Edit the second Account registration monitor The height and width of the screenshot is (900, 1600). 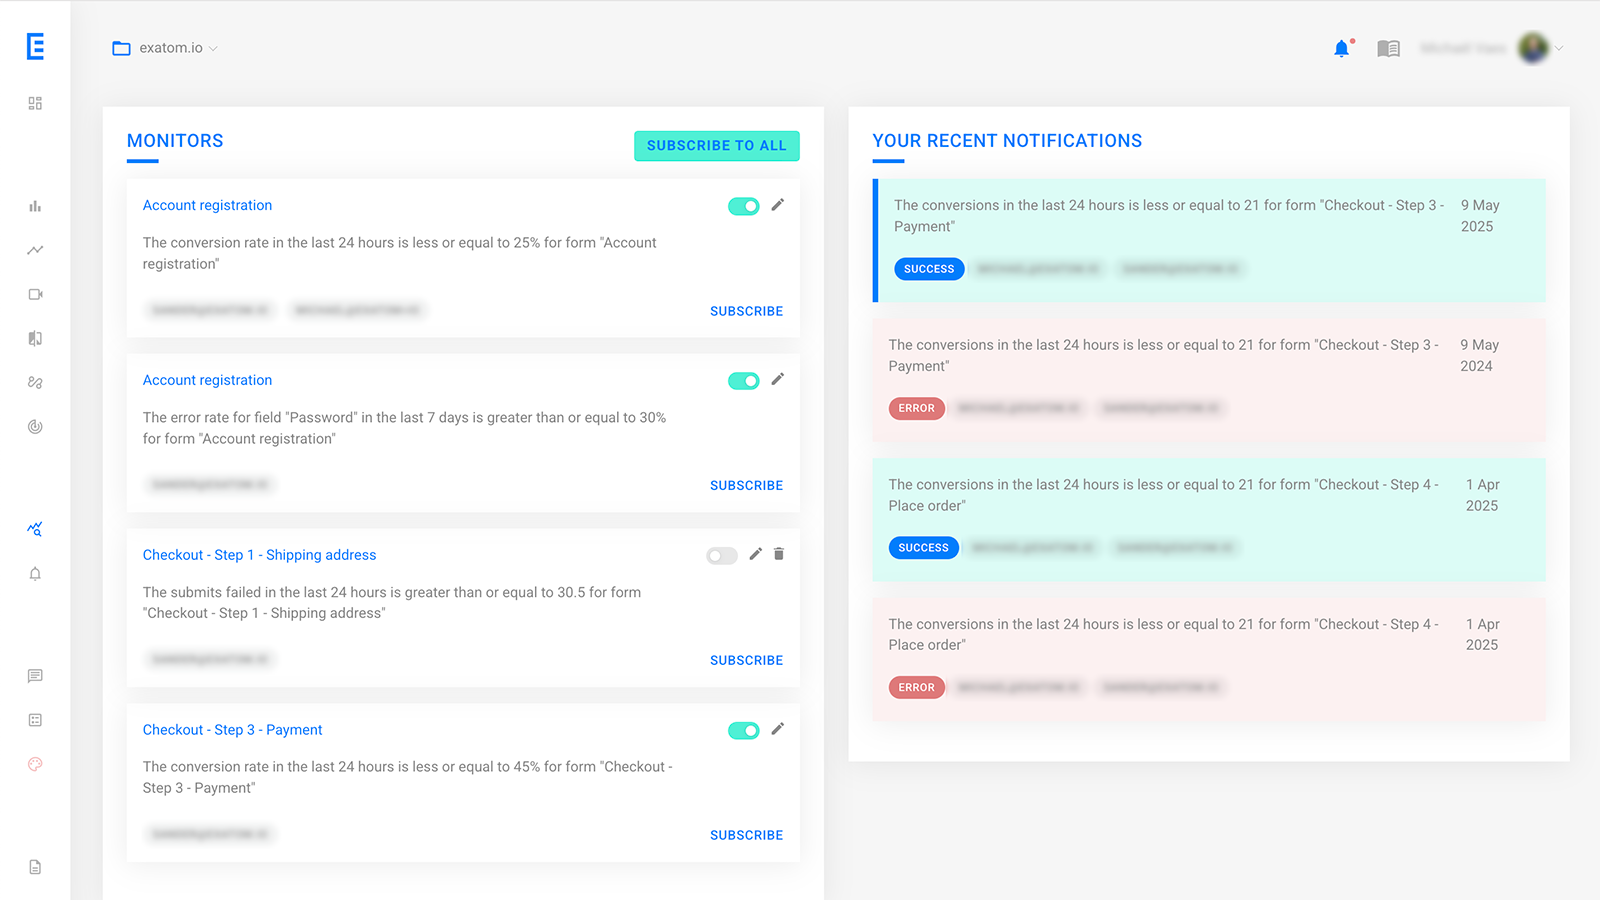pos(778,380)
